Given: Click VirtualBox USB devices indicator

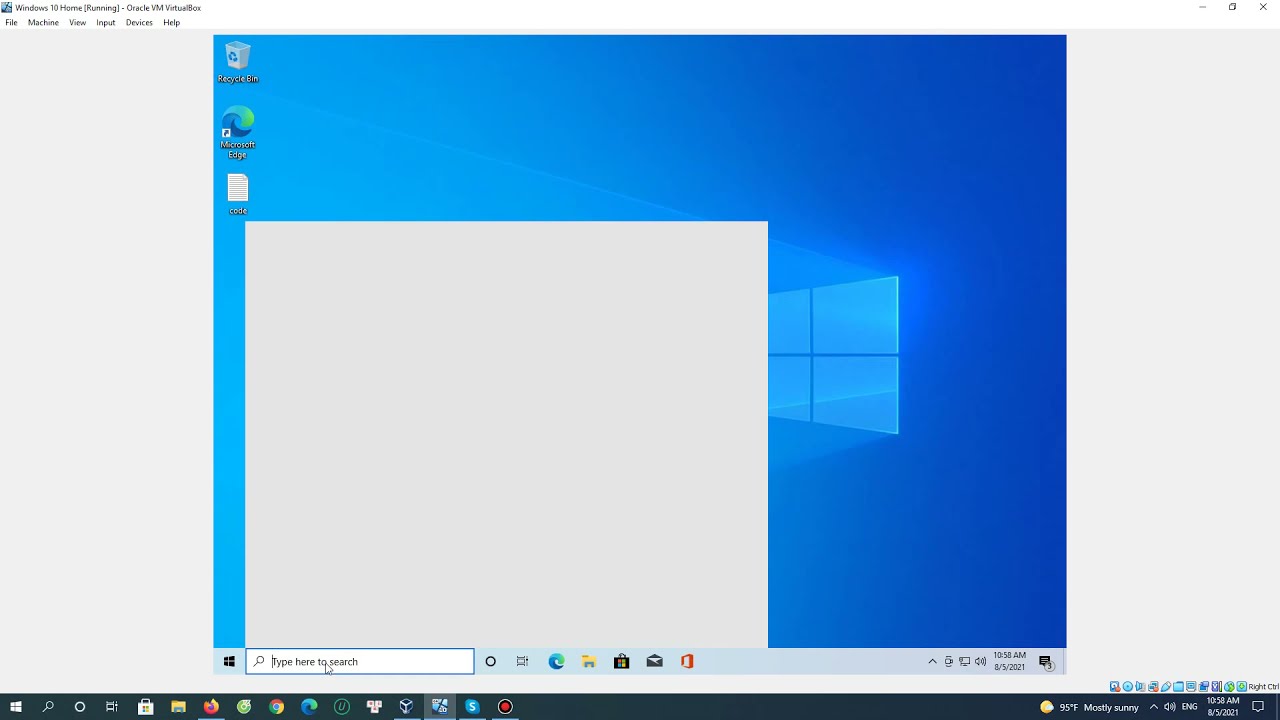Looking at the screenshot, I should pos(1166,686).
